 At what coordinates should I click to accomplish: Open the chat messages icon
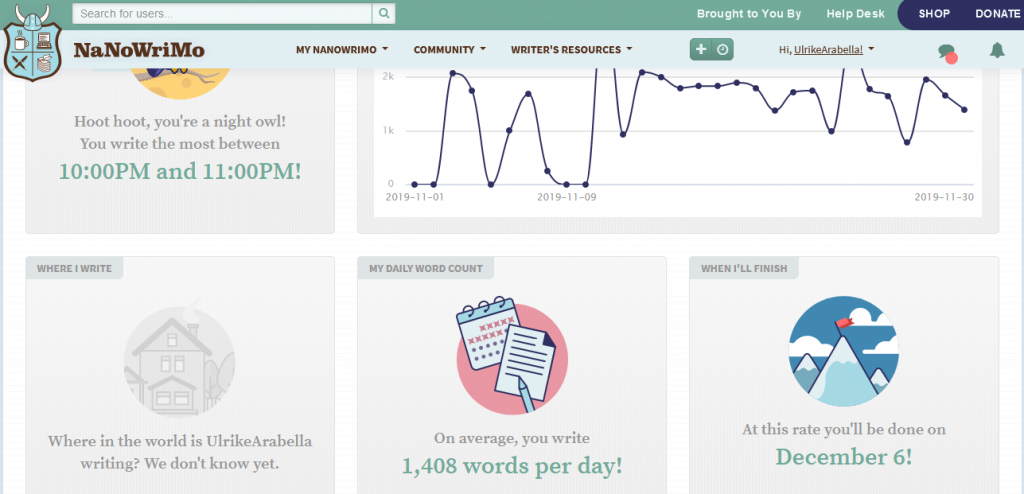pyautogui.click(x=947, y=51)
